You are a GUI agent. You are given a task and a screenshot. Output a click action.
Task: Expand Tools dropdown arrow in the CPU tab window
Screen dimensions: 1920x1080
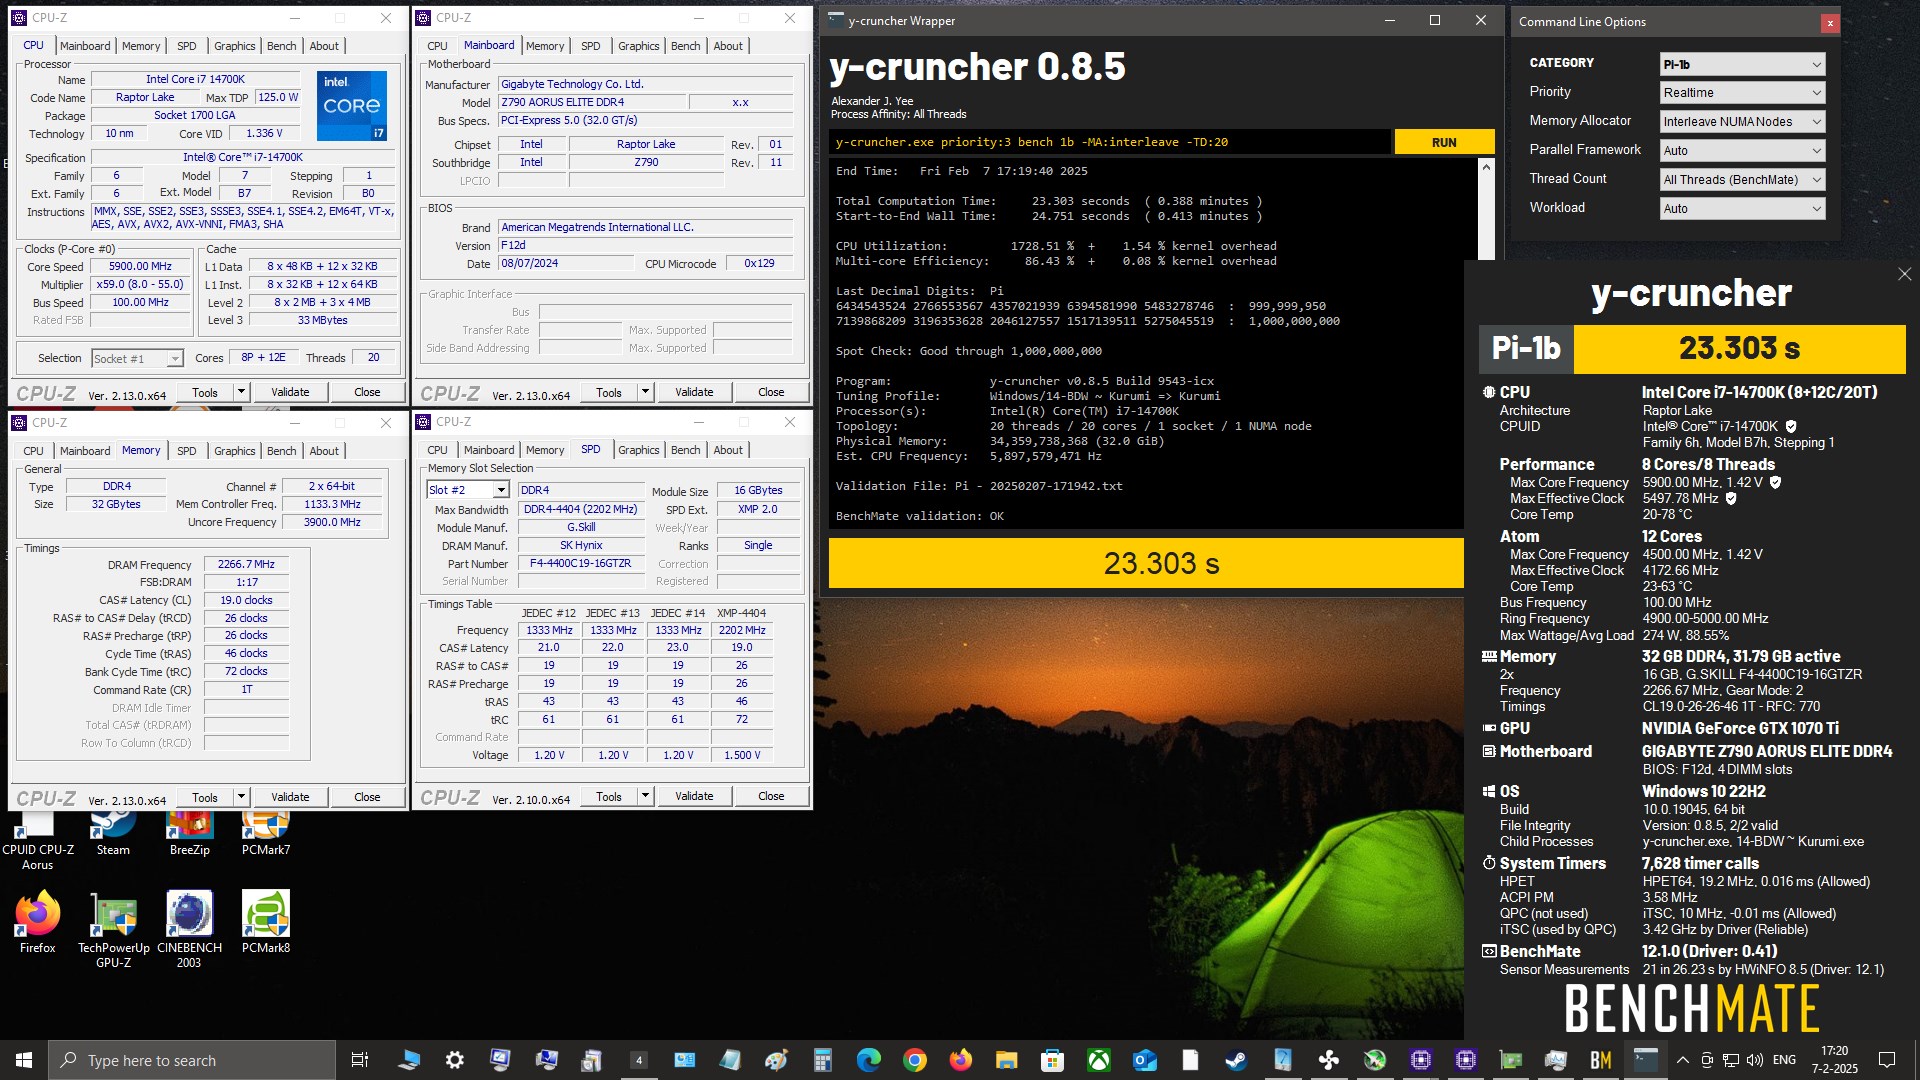point(241,392)
